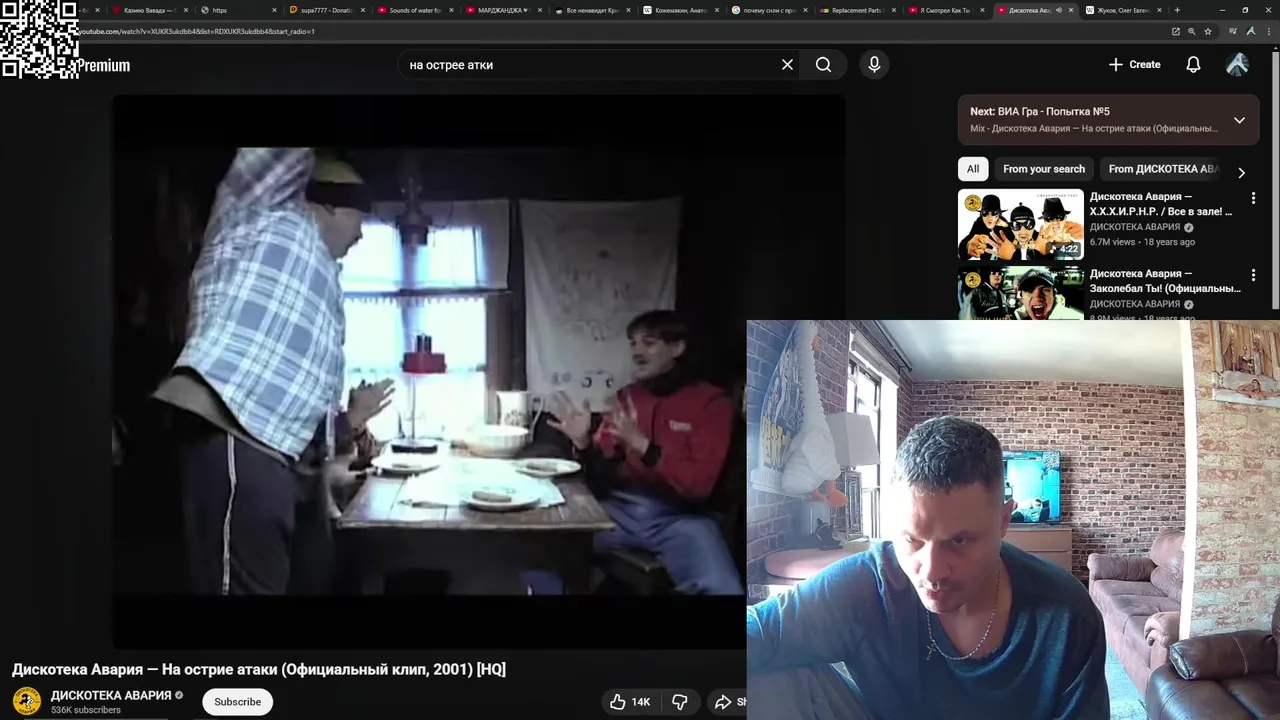Switch to the 'Казино Вавада' browser tab
Screen dimensions: 1280x720
point(150,10)
